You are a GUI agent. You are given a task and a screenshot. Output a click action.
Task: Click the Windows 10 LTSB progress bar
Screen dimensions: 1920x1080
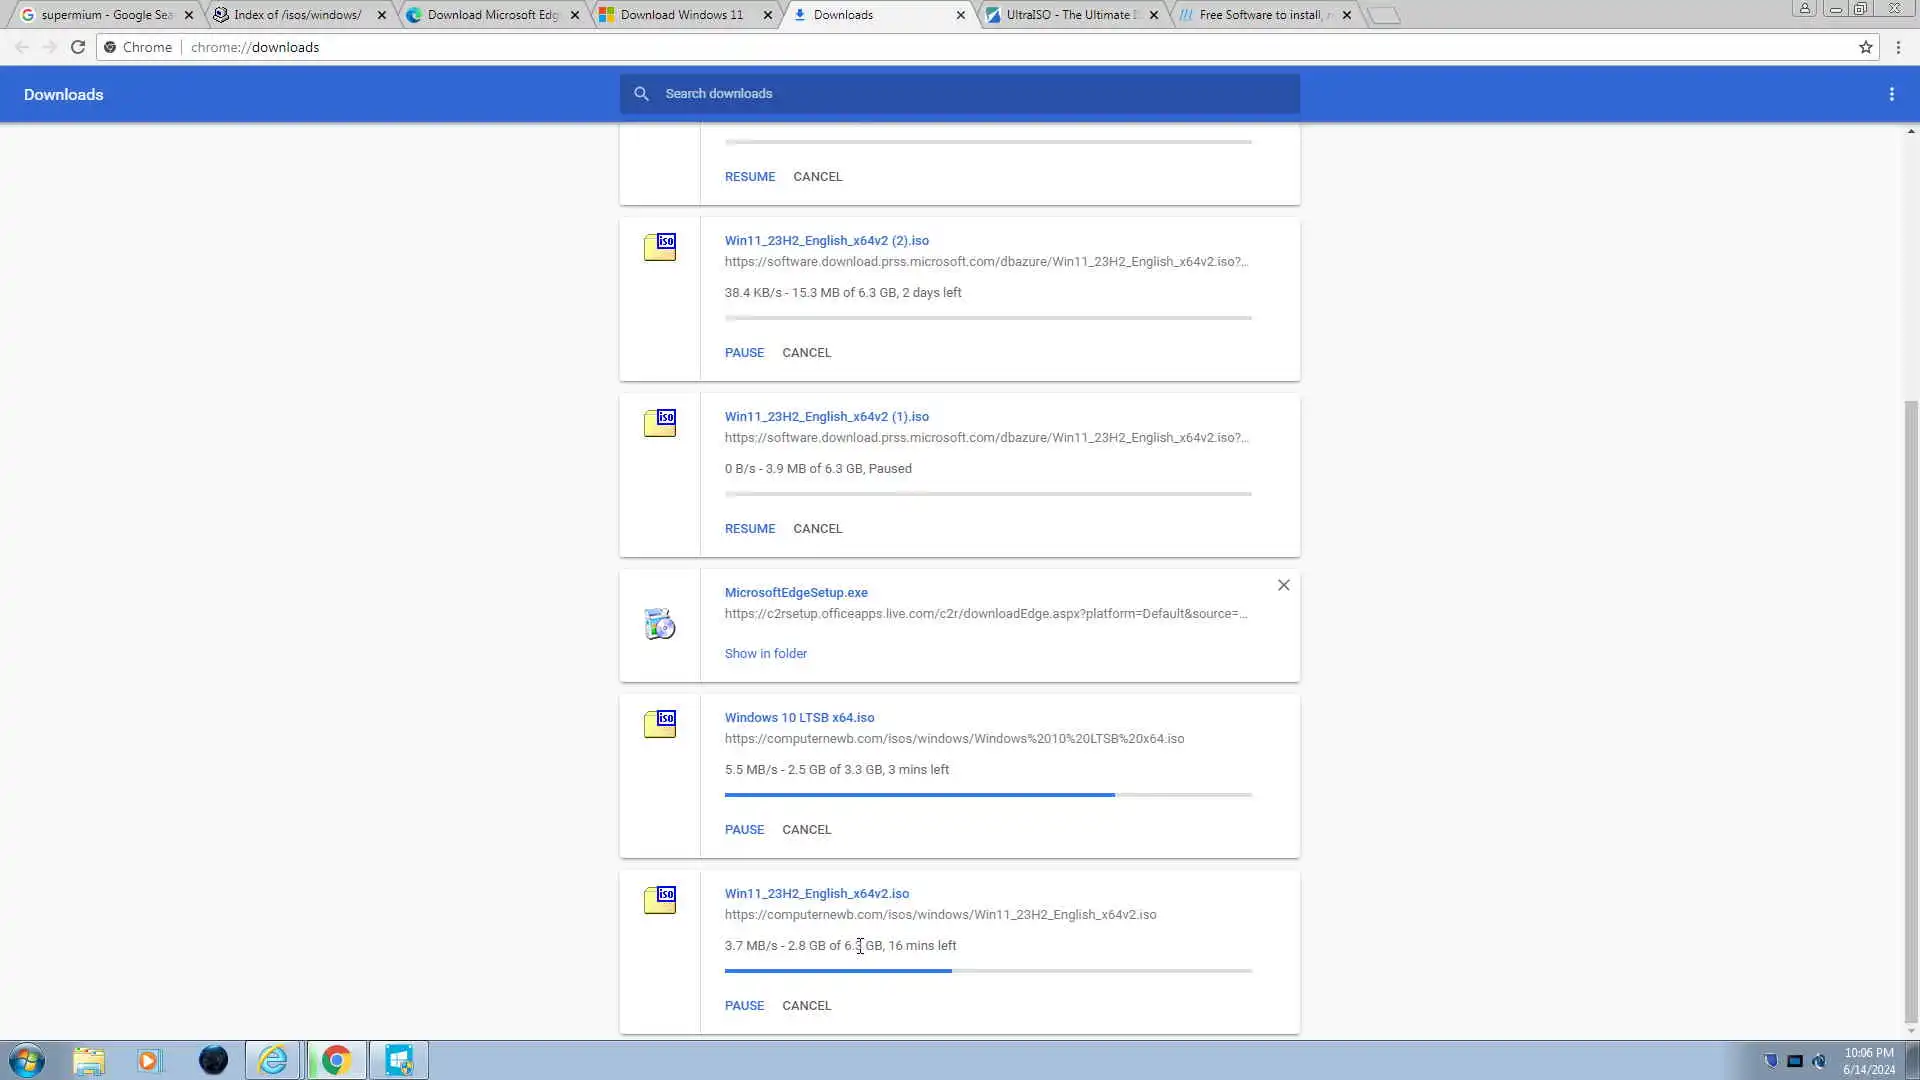coord(987,795)
